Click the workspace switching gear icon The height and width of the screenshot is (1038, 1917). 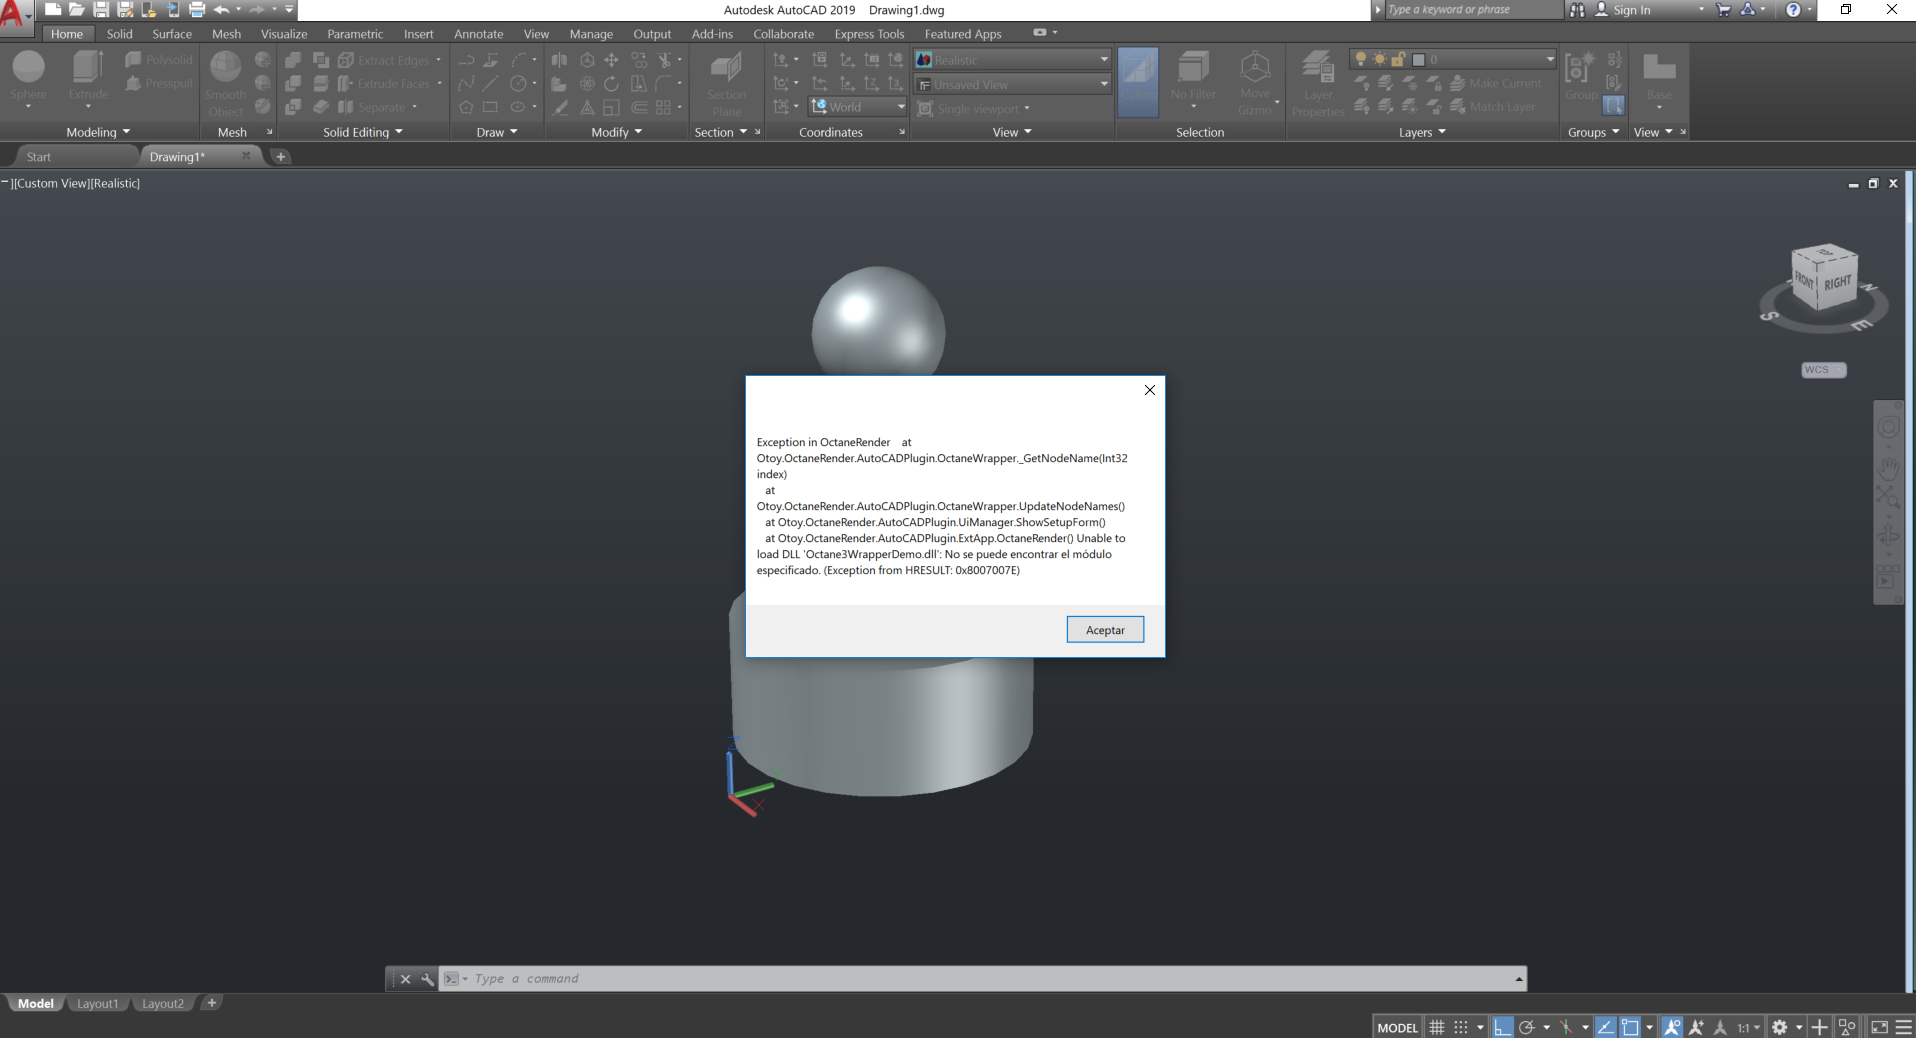[1780, 1027]
